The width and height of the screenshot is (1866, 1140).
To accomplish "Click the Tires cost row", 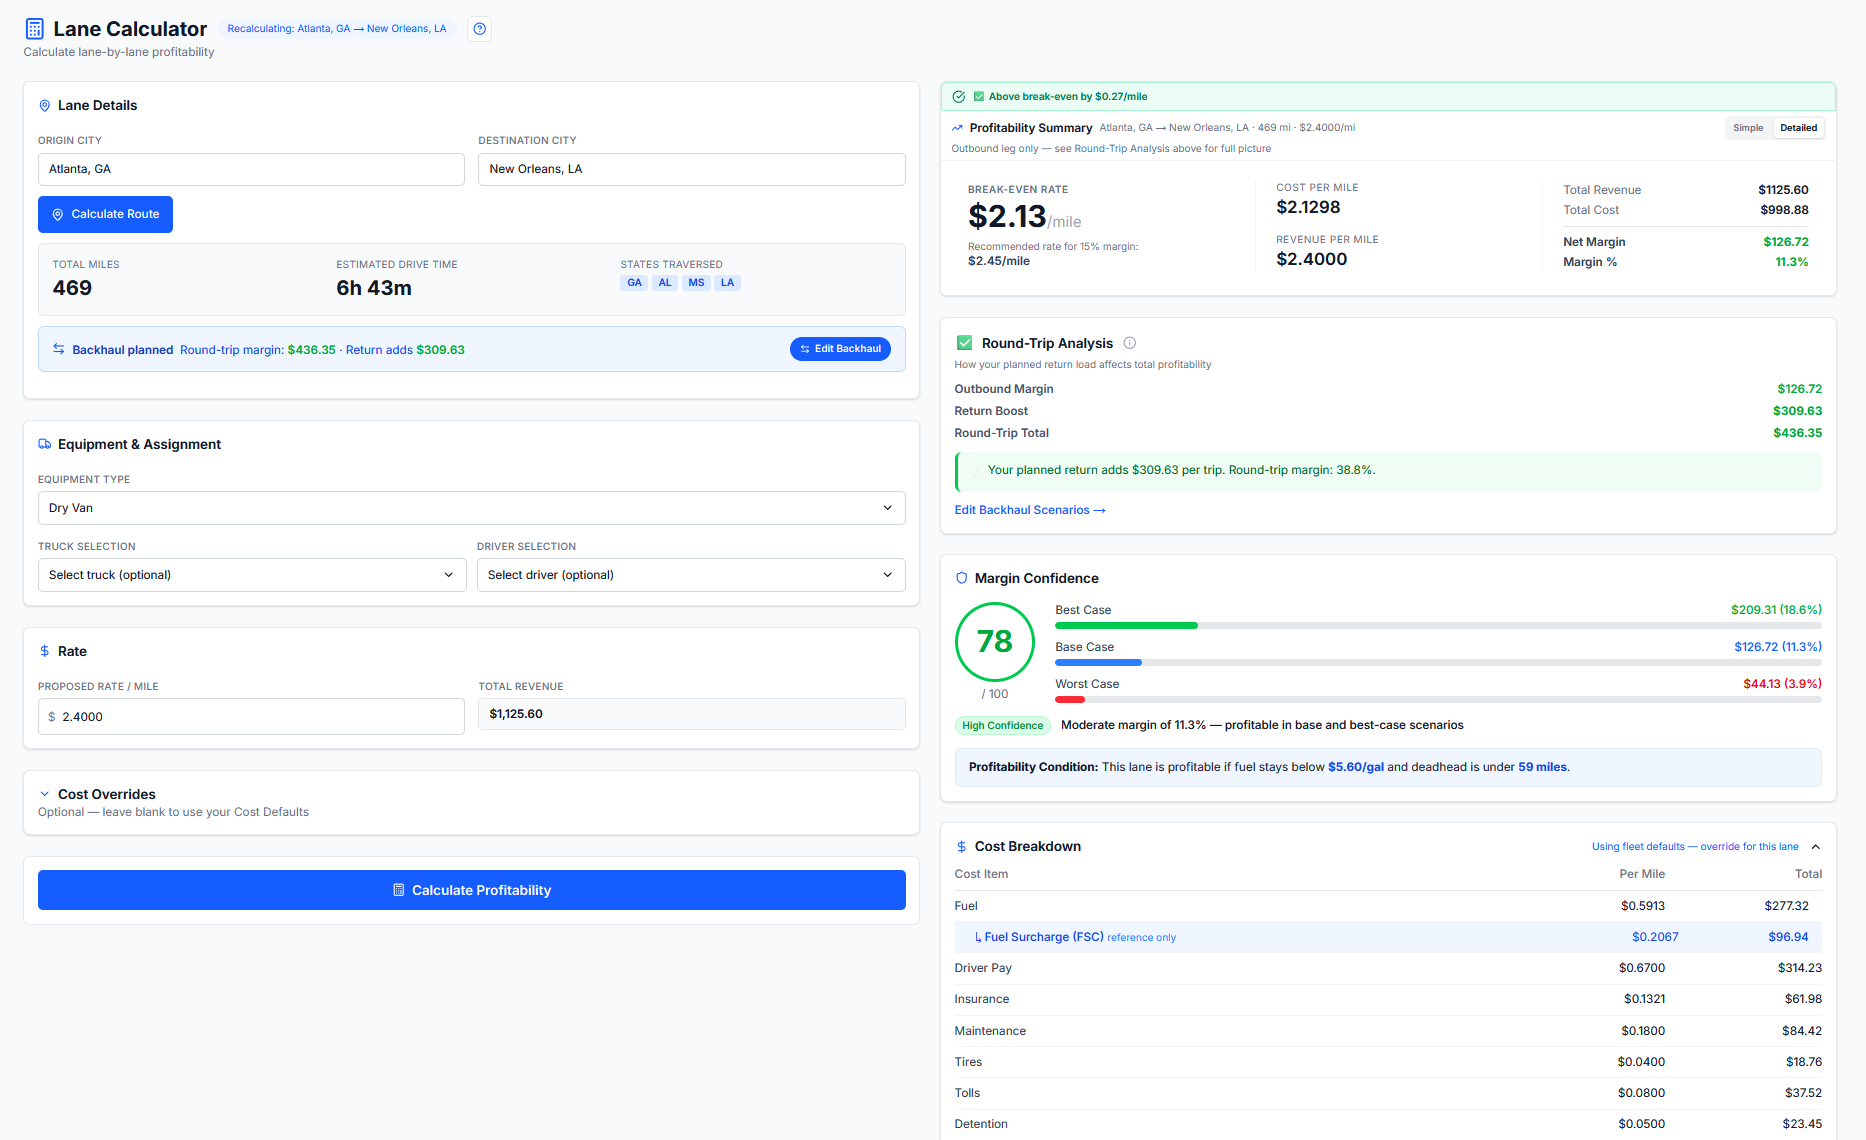I will pos(1388,1062).
